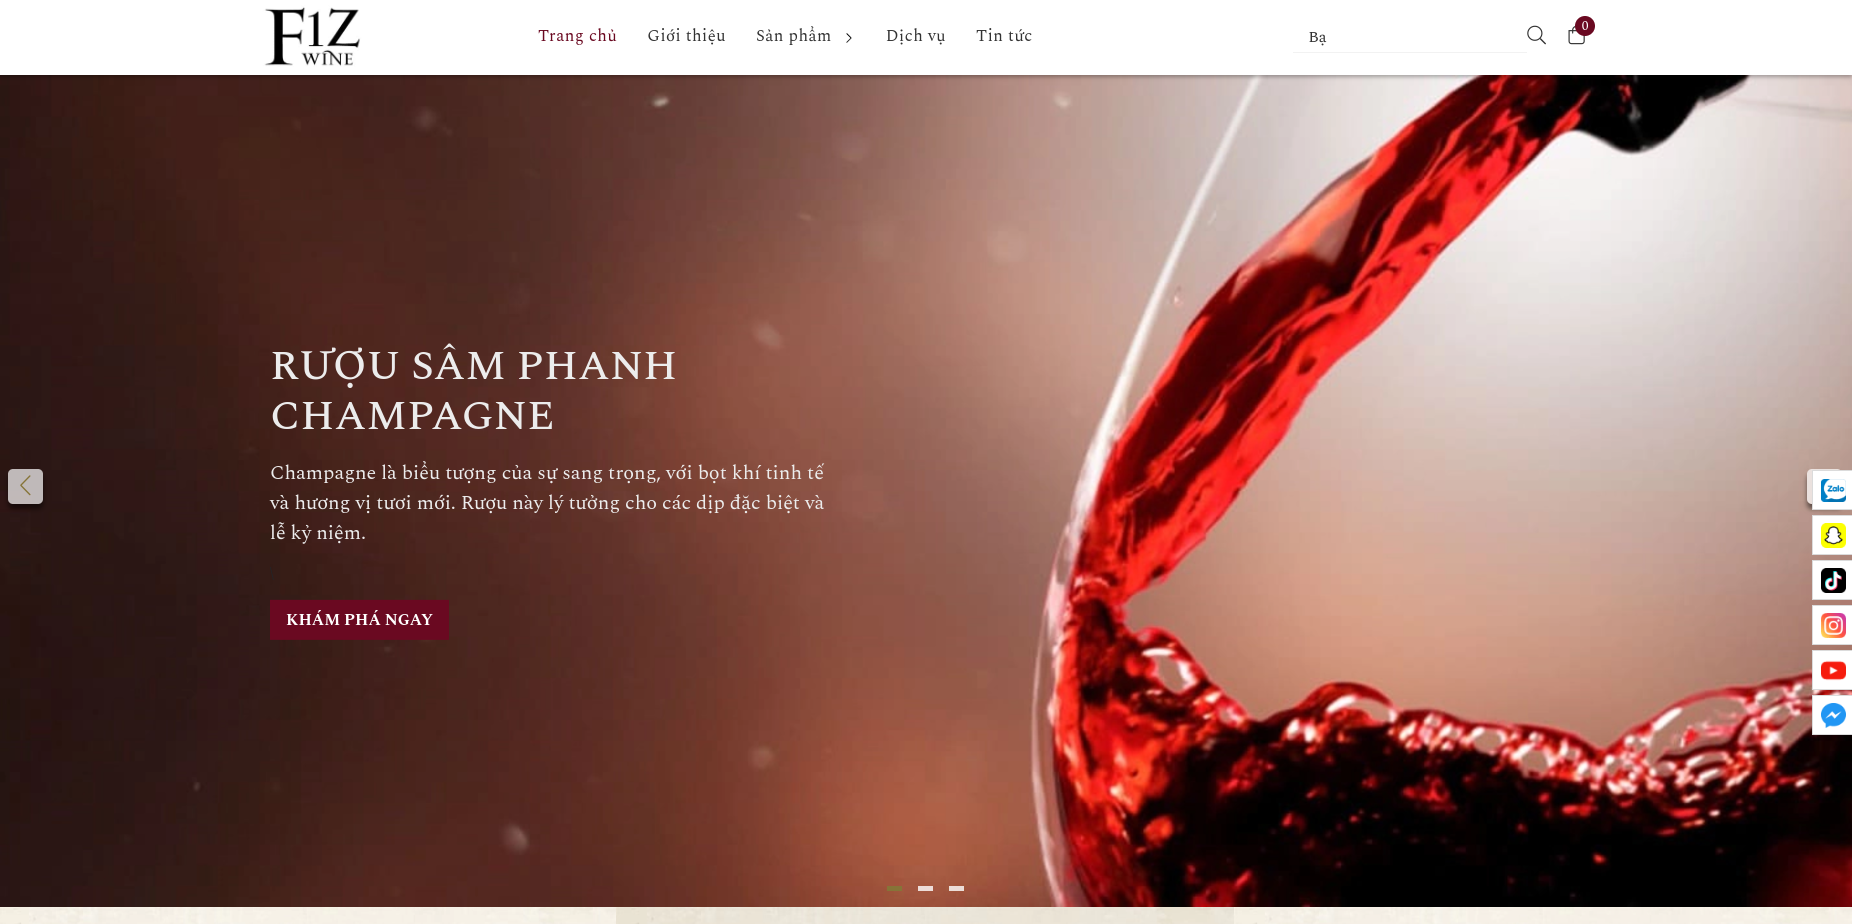Select the third slider indicator dash
Image resolution: width=1852 pixels, height=924 pixels.
tap(957, 888)
